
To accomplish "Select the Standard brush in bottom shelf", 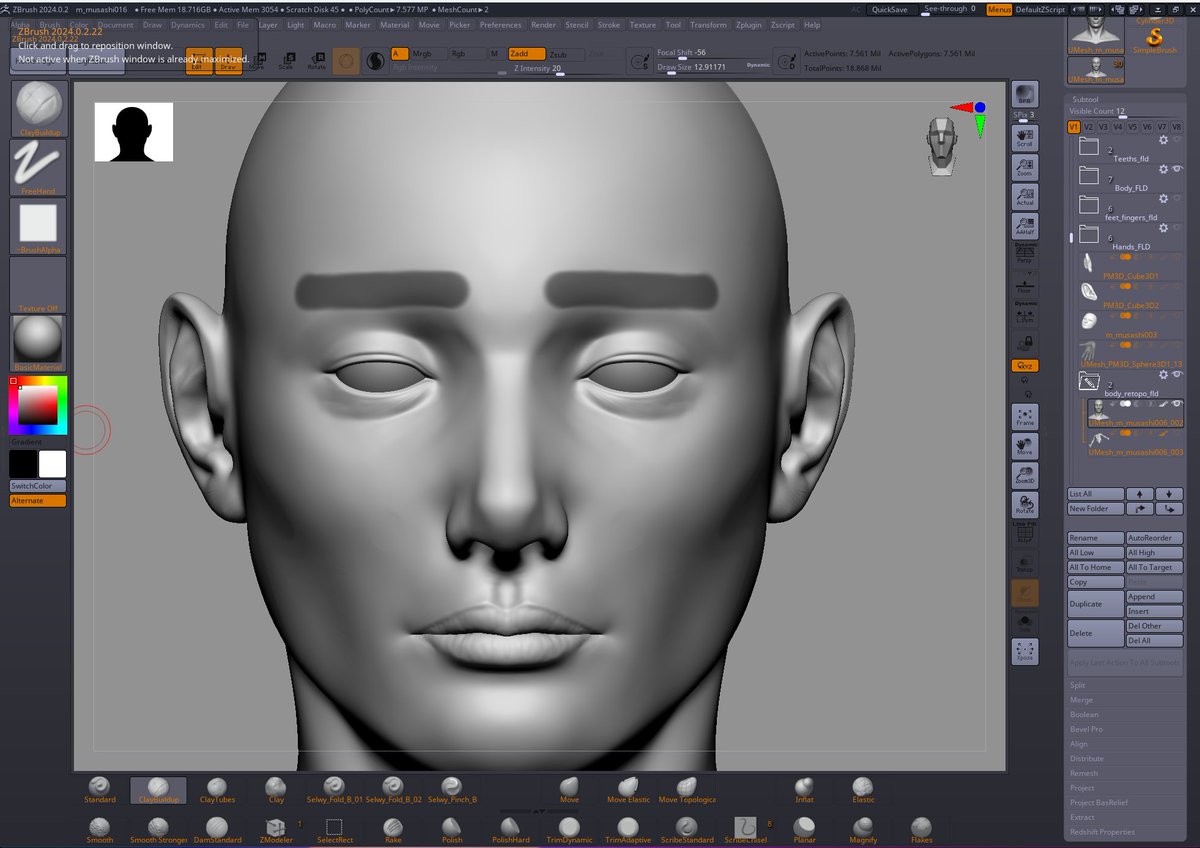I will (100, 790).
